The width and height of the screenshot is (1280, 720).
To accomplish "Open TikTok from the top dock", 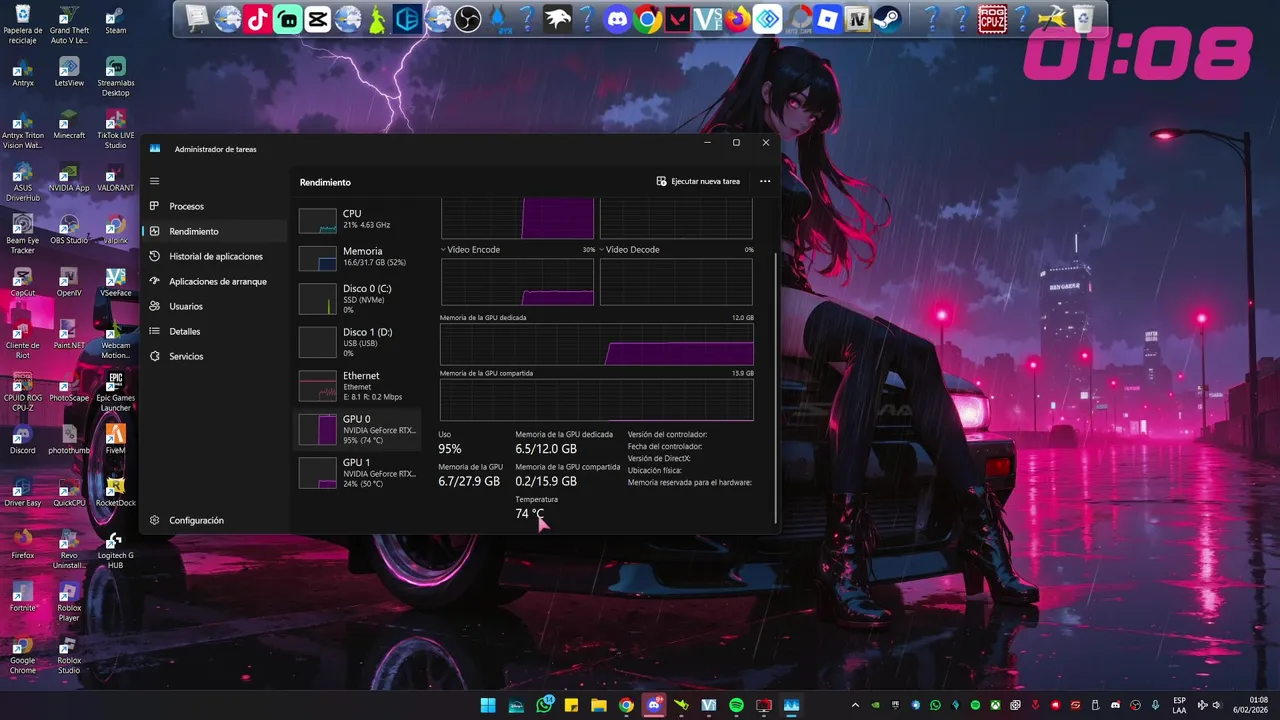I will [257, 19].
